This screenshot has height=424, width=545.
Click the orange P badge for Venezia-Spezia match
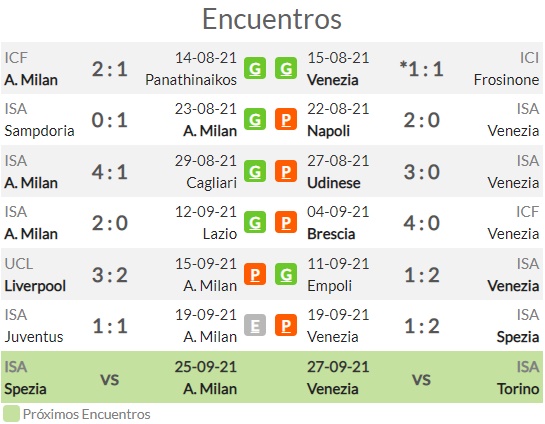tap(286, 325)
